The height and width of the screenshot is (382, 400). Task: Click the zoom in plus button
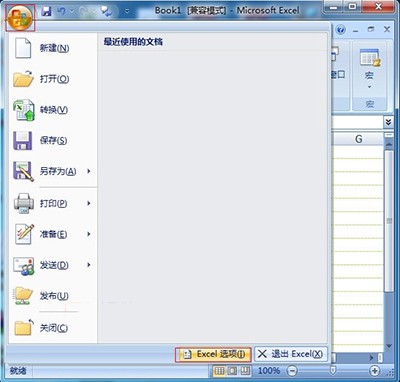(x=375, y=370)
